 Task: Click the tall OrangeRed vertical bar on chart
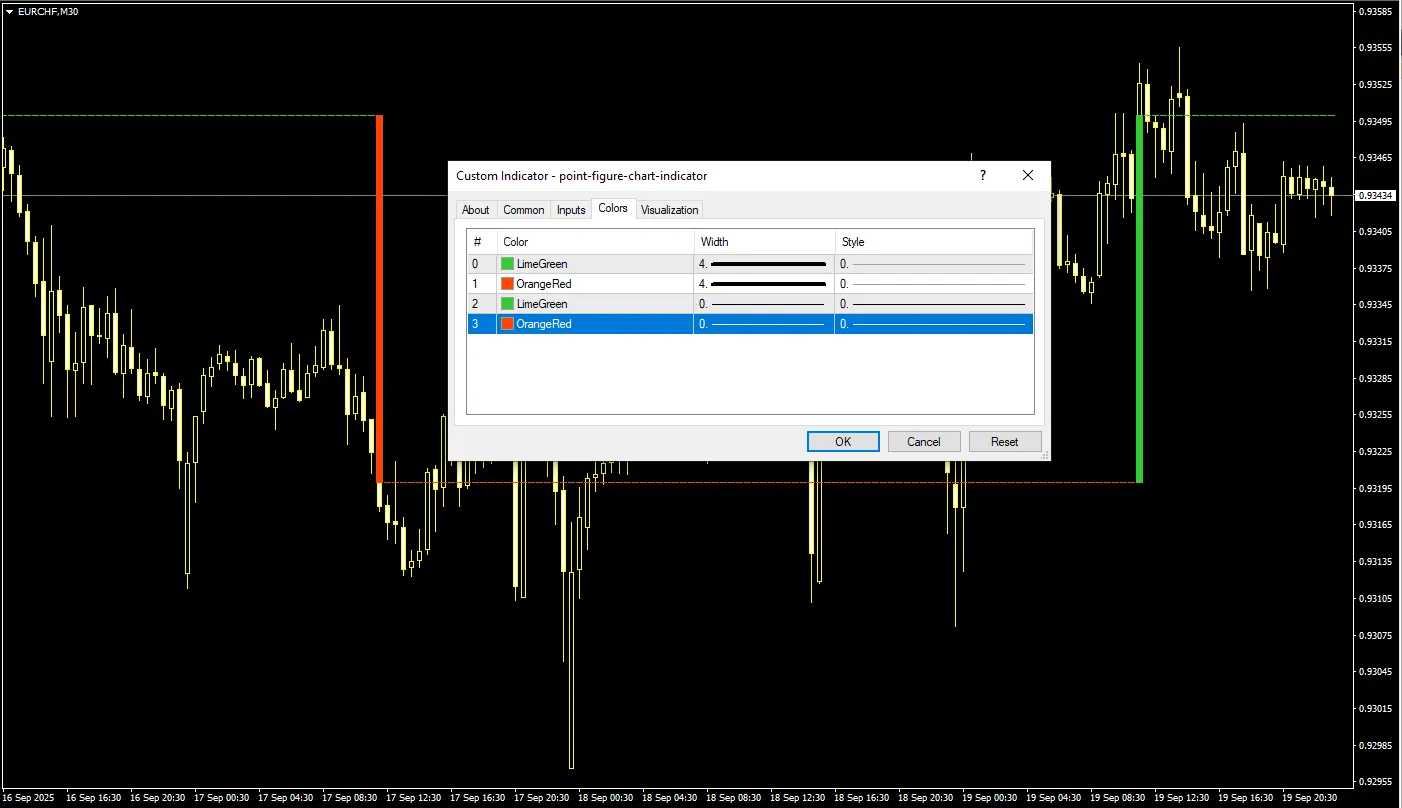point(380,298)
